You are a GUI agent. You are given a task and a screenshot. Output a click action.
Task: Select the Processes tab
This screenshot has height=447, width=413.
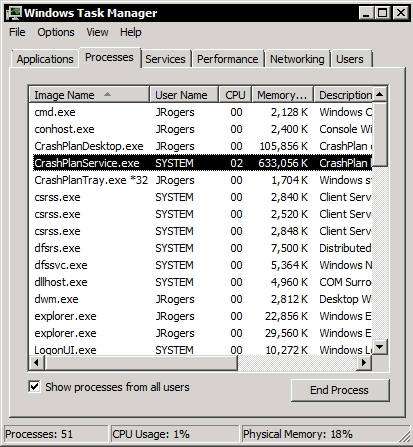click(109, 57)
